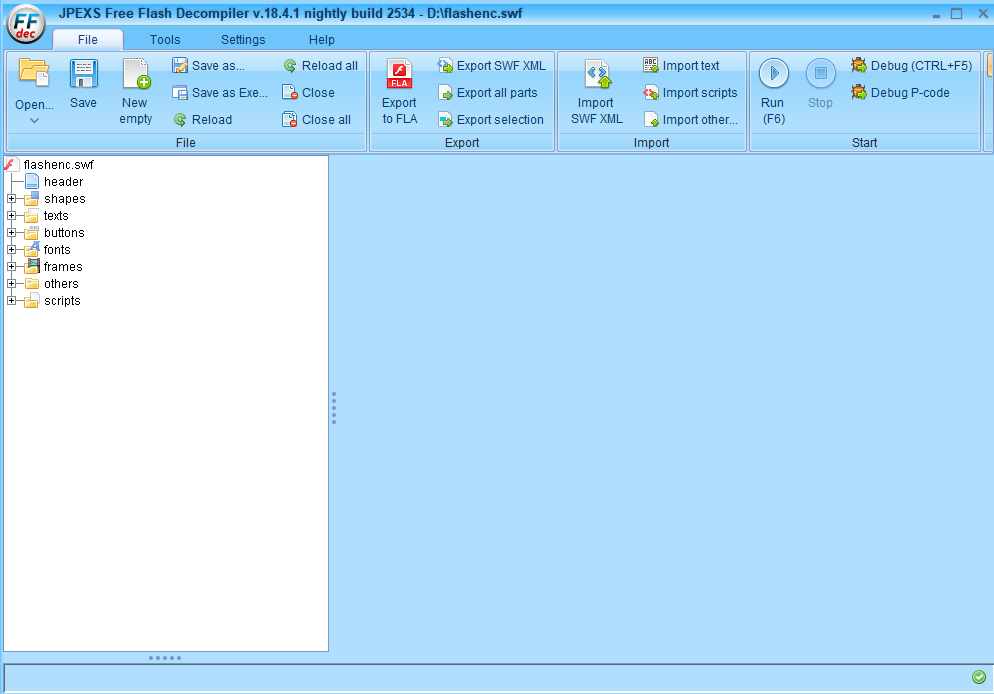Click the Save floppy disk icon
The height and width of the screenshot is (694, 994).
83,73
